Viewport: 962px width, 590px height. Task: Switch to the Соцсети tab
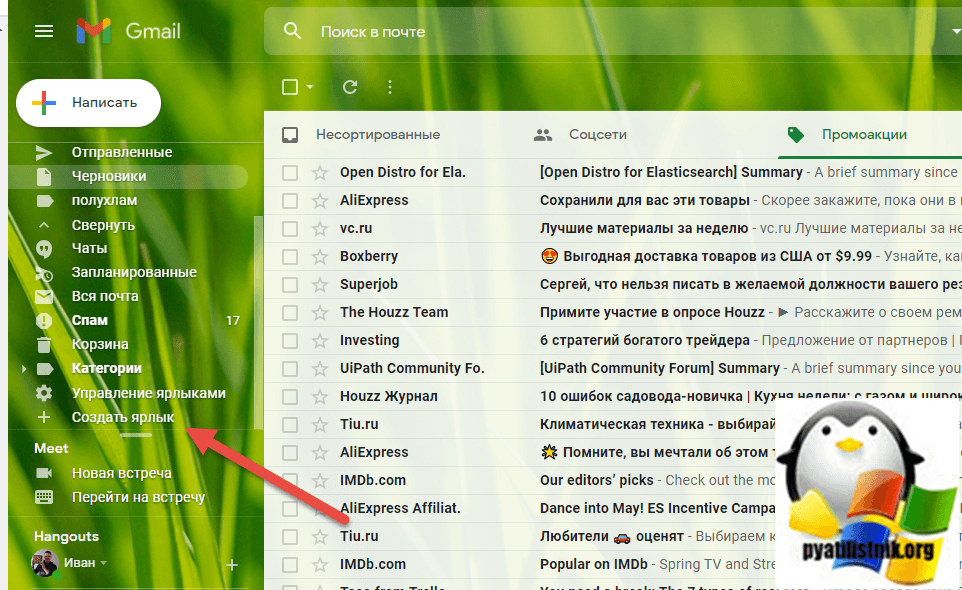pyautogui.click(x=597, y=134)
